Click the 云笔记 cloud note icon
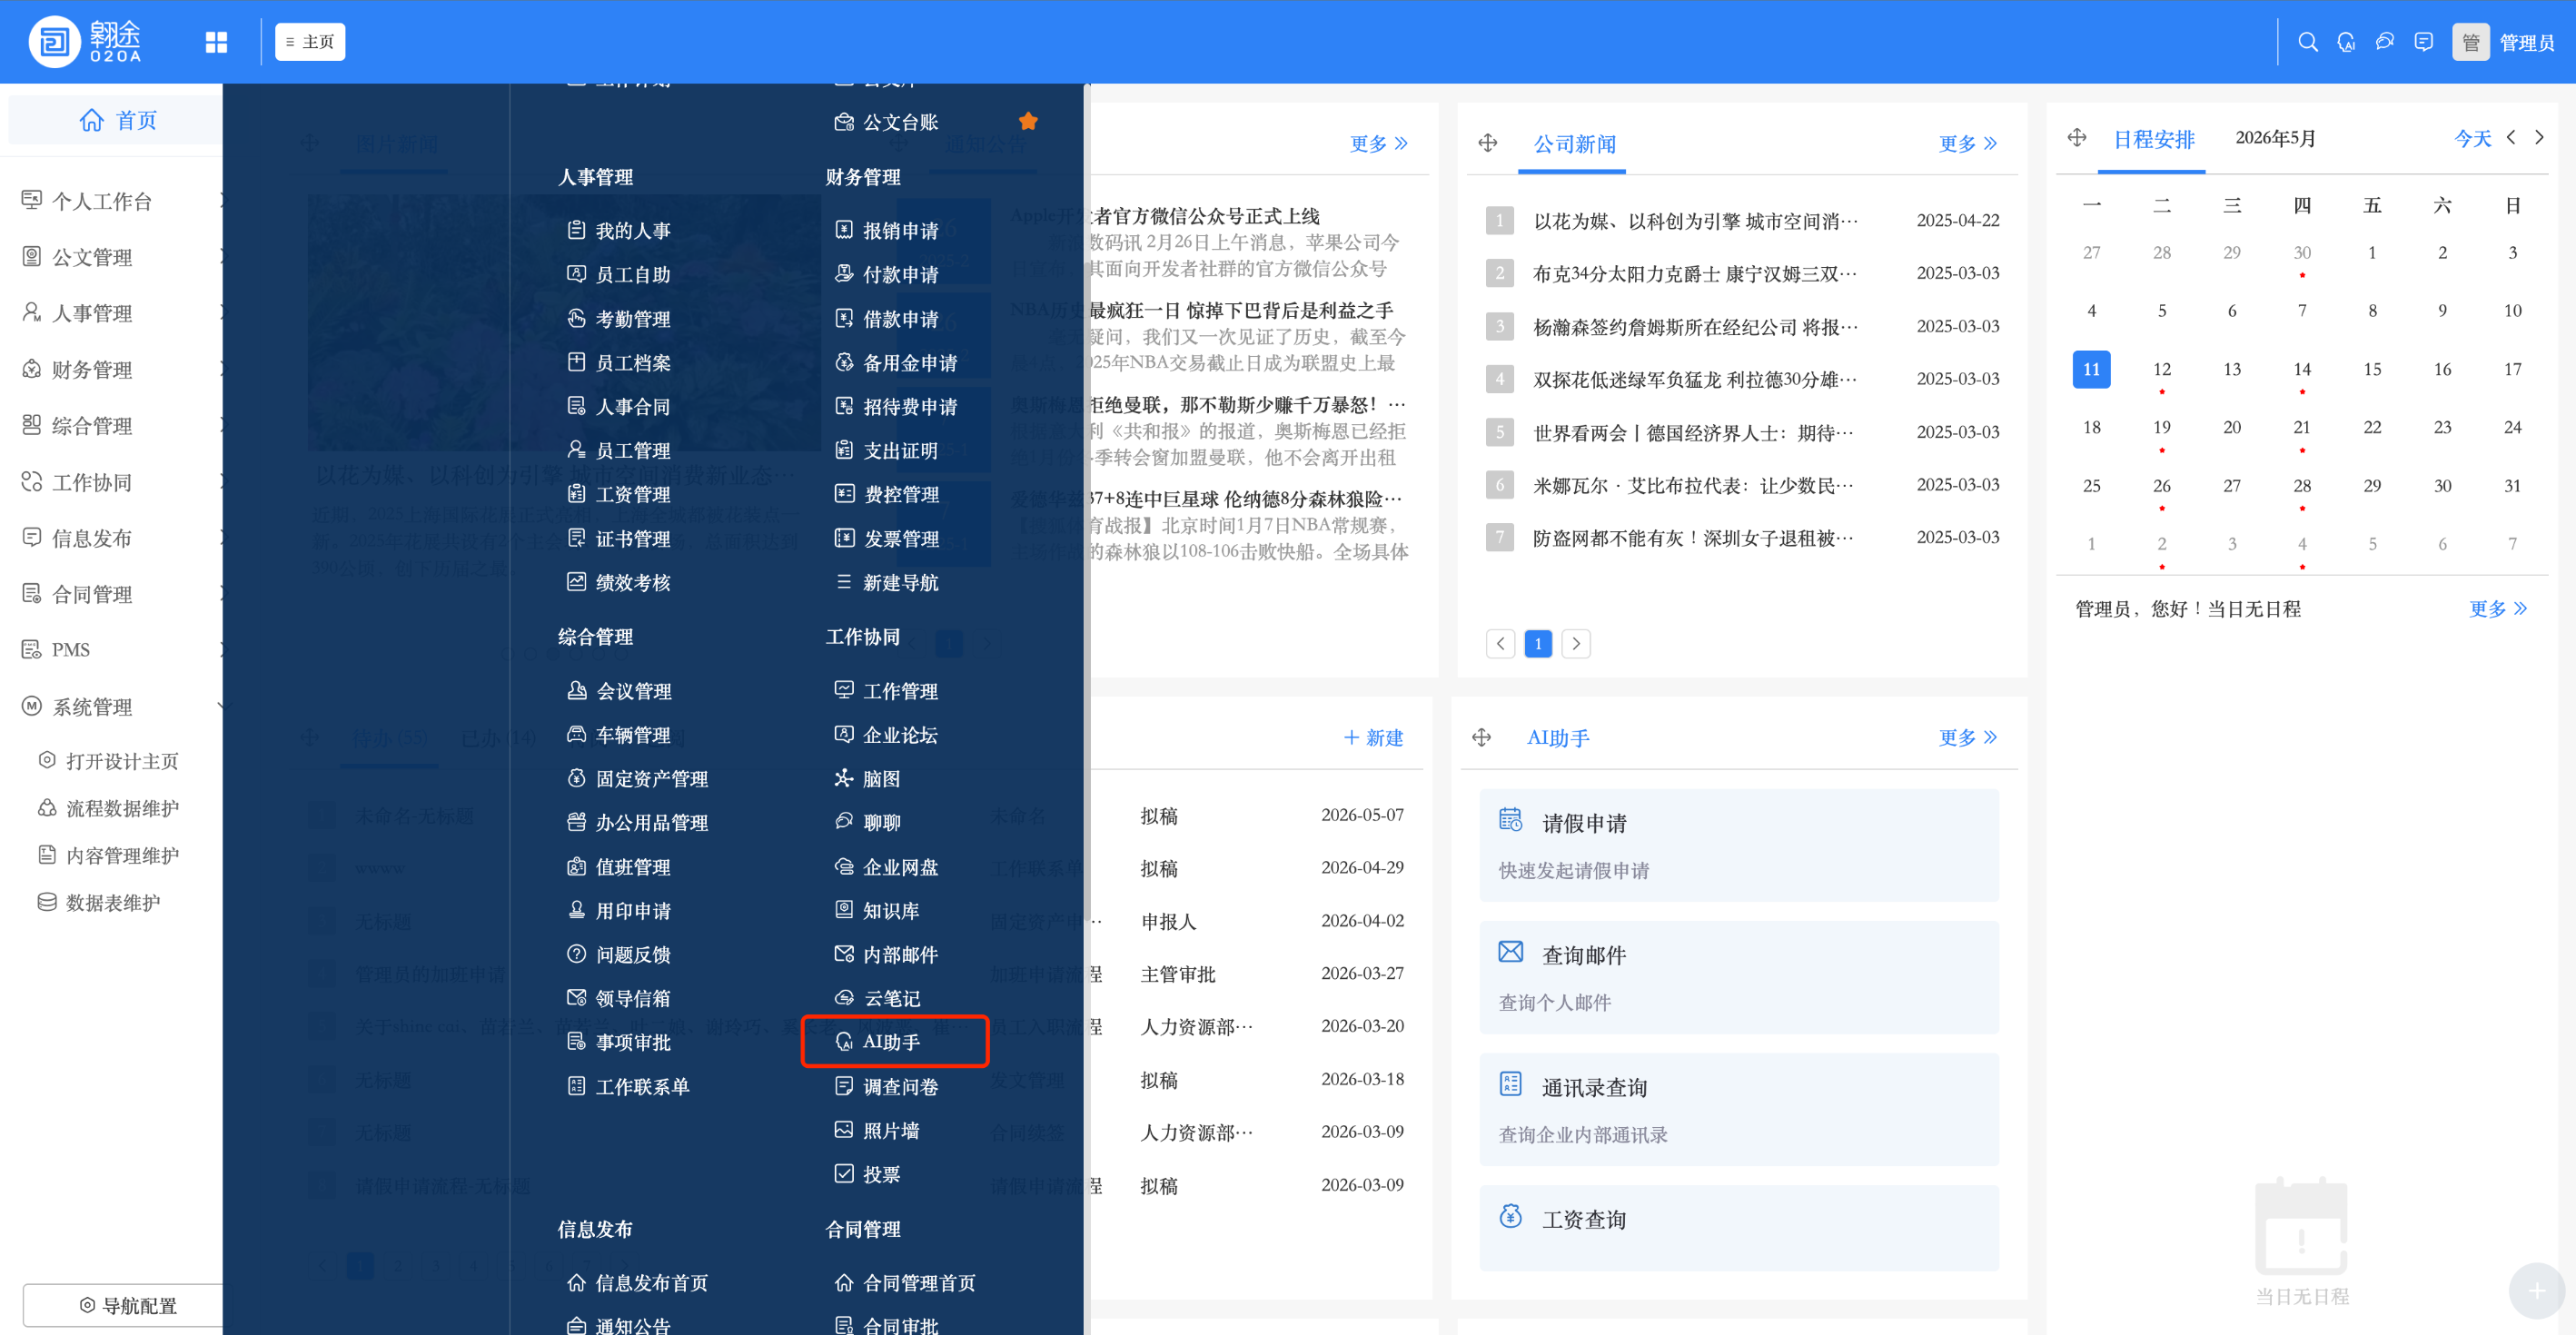Image resolution: width=2576 pixels, height=1335 pixels. [844, 998]
